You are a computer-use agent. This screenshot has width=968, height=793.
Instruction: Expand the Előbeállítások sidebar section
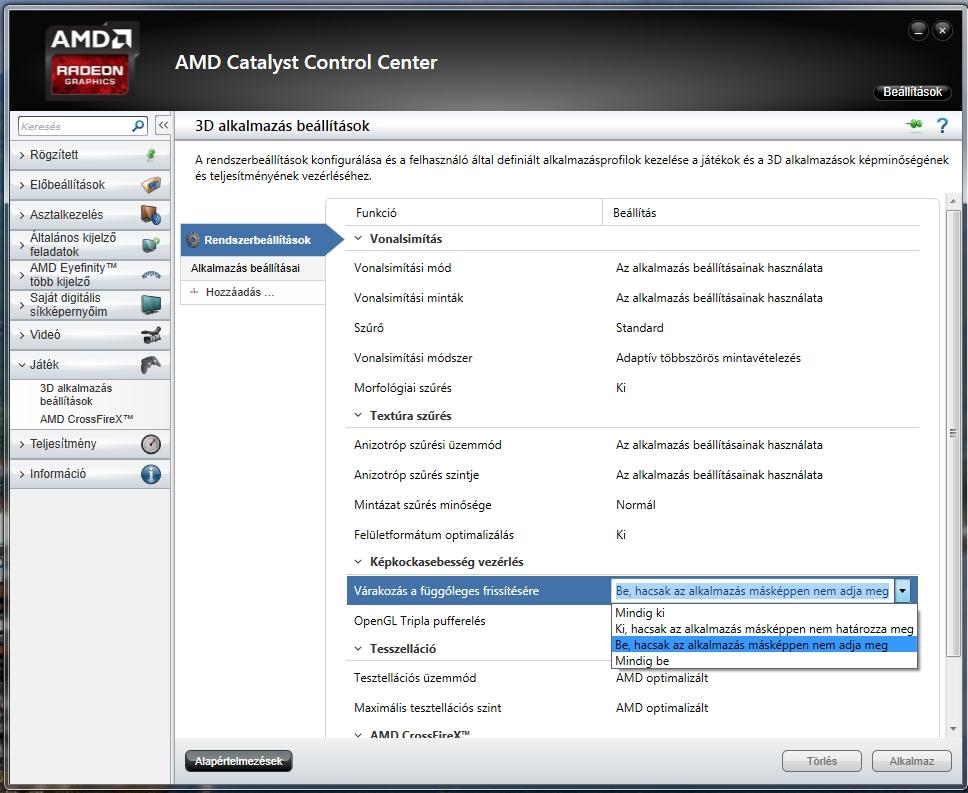(90, 185)
